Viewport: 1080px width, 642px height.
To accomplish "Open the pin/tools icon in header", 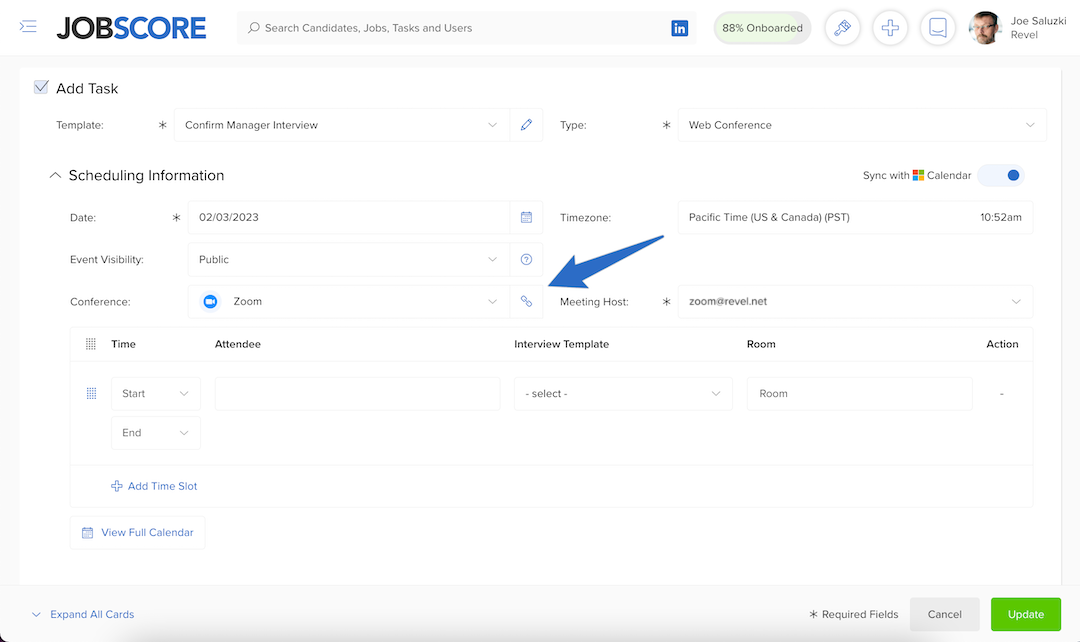I will pyautogui.click(x=842, y=28).
